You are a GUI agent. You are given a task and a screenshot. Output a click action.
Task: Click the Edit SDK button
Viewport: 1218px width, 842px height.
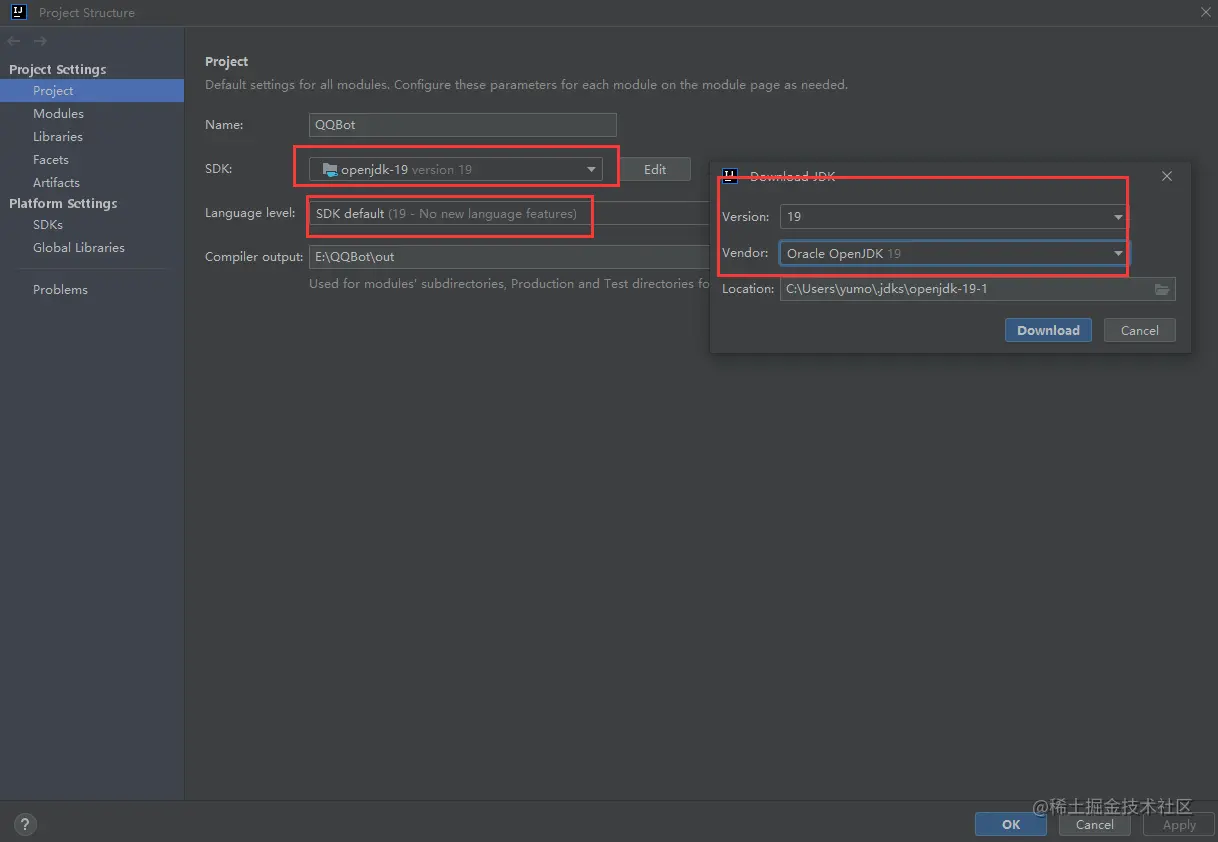point(655,169)
